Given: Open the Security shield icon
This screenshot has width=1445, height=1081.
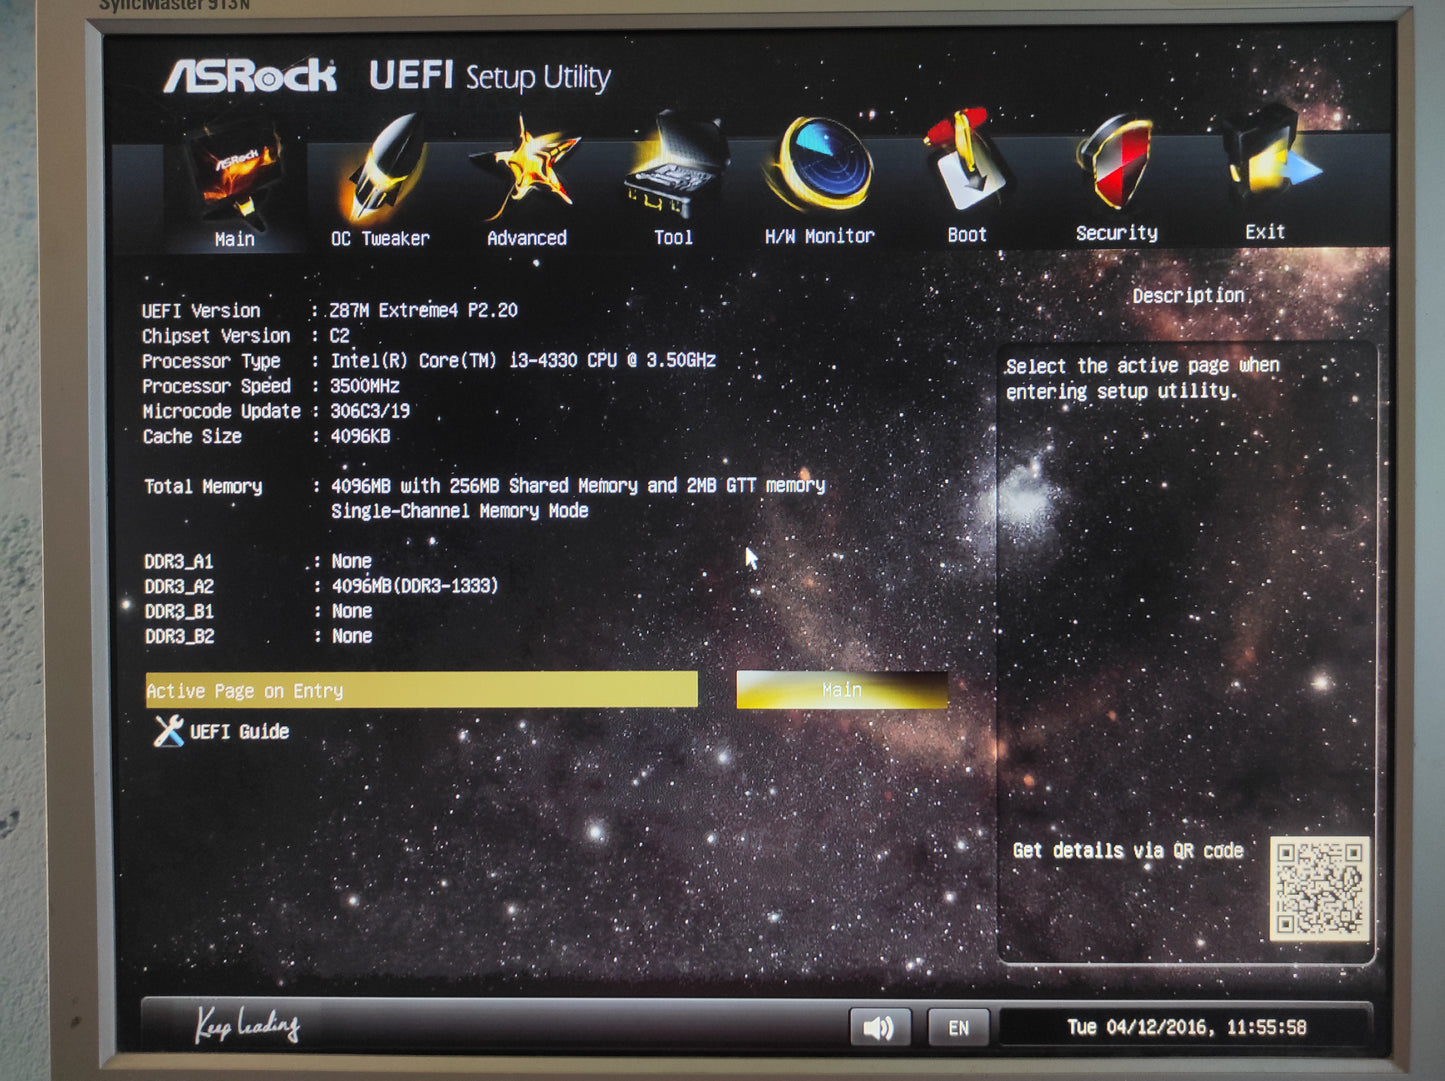Looking at the screenshot, I should coord(1116,162).
